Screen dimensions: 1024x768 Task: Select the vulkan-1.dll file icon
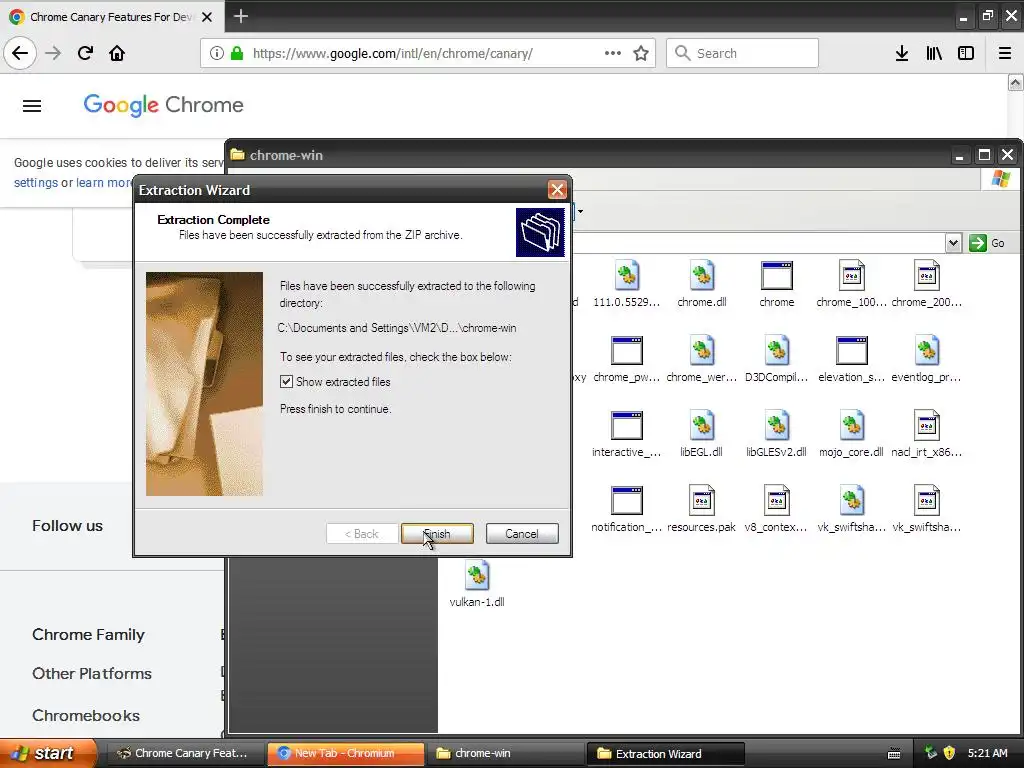pyautogui.click(x=477, y=576)
